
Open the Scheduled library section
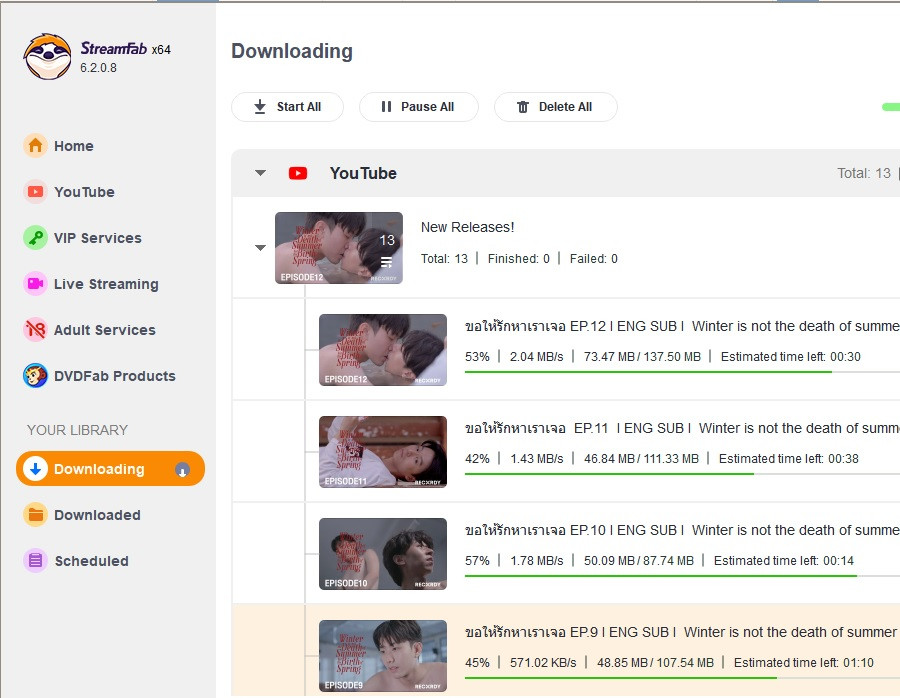91,561
